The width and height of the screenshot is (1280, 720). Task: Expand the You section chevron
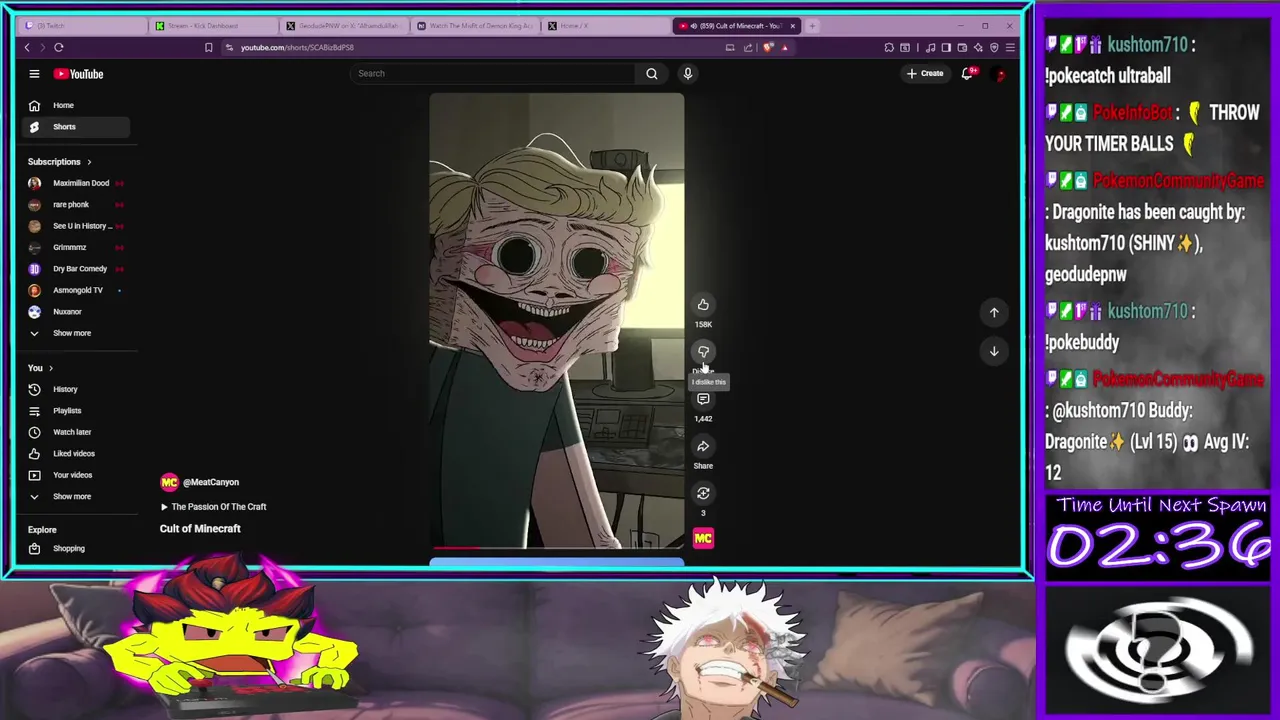[x=50, y=368]
